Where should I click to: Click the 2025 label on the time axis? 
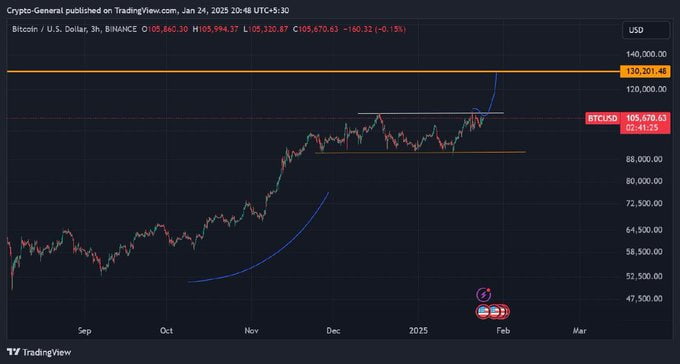[x=418, y=331]
